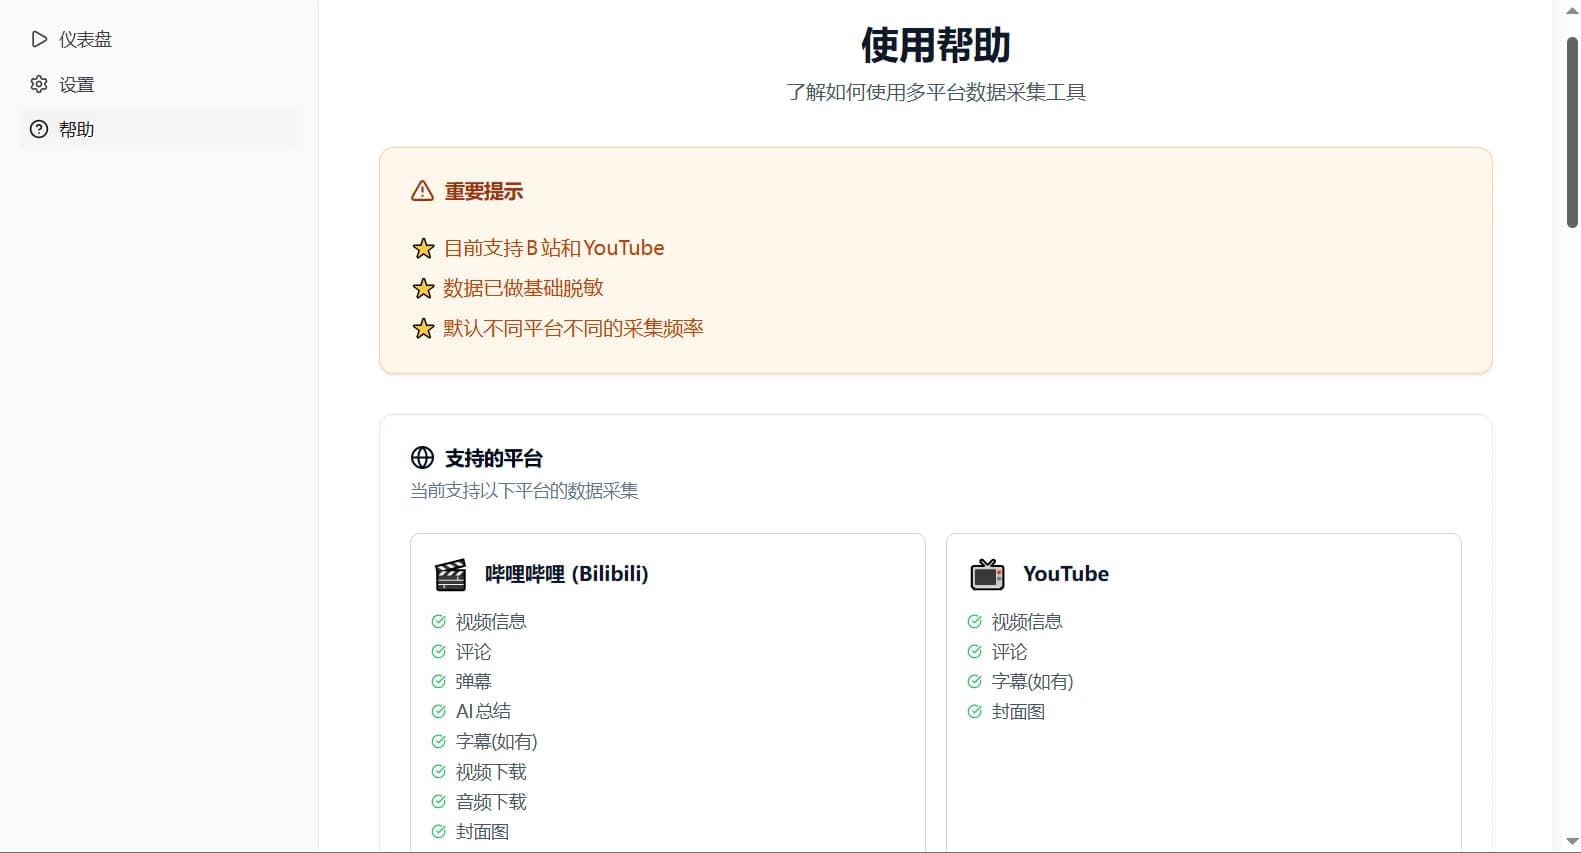Click the Bilibili clapperboard icon
The width and height of the screenshot is (1581, 853).
[451, 574]
